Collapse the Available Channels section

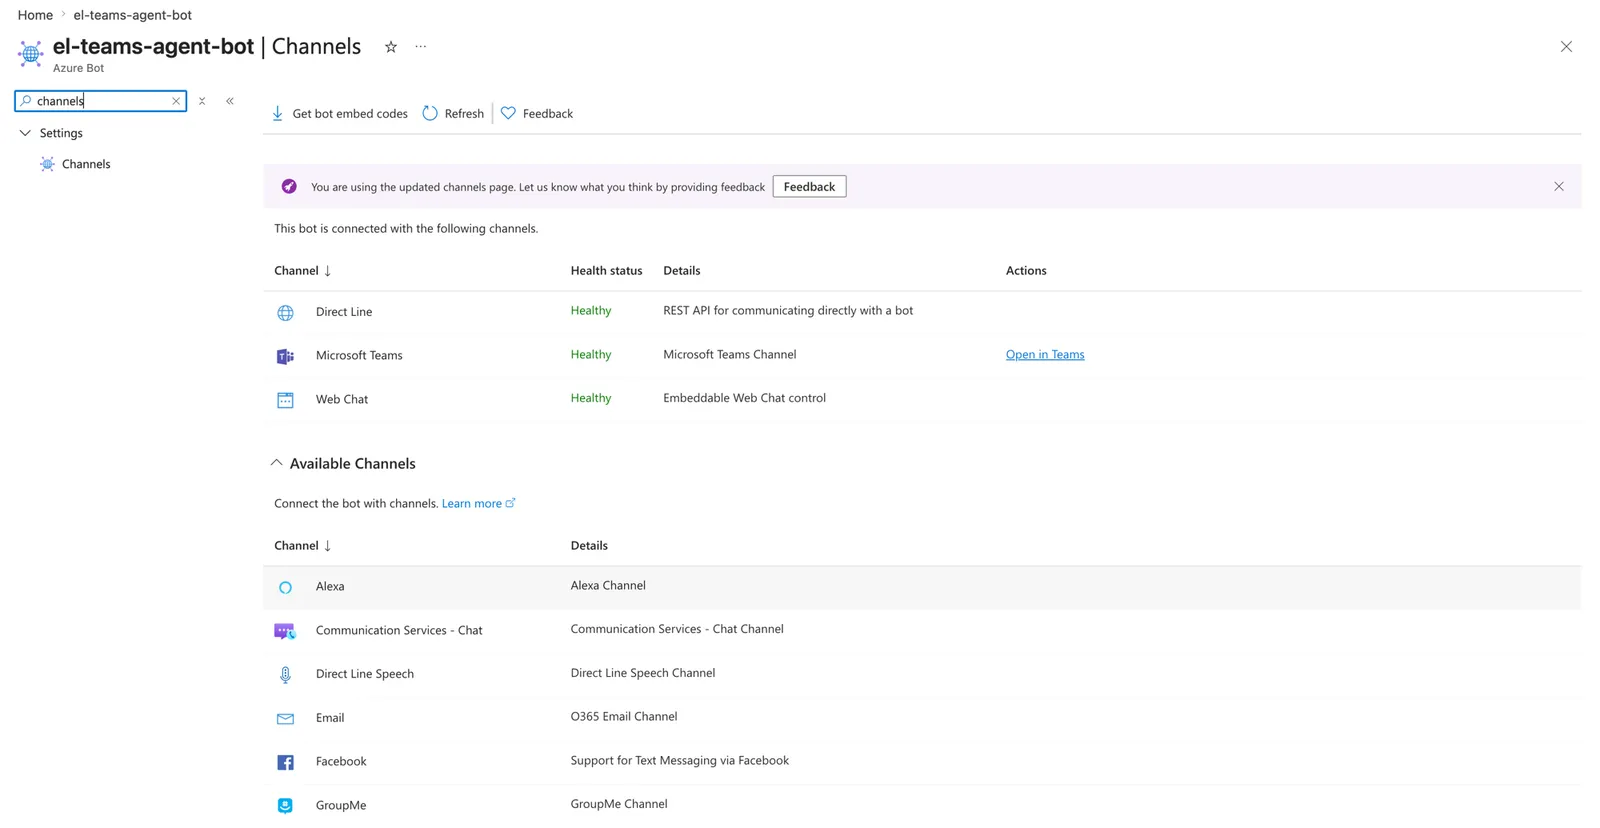[x=276, y=463]
